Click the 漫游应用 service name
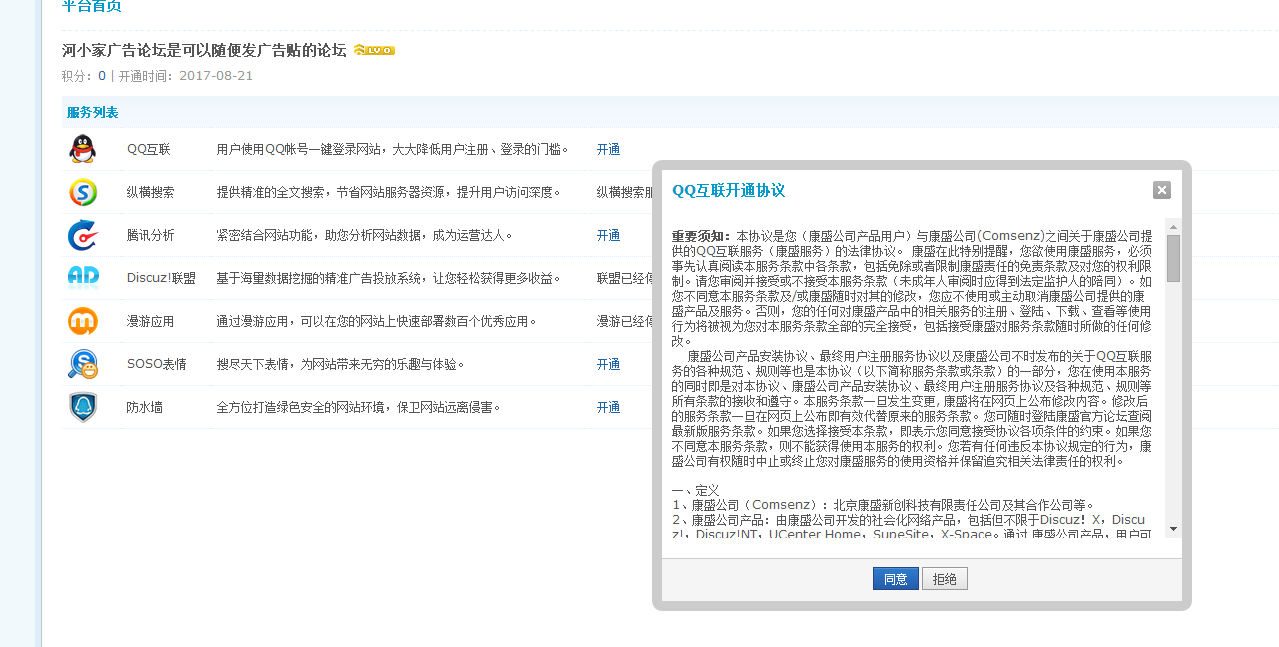The width and height of the screenshot is (1279, 647). click(x=151, y=322)
